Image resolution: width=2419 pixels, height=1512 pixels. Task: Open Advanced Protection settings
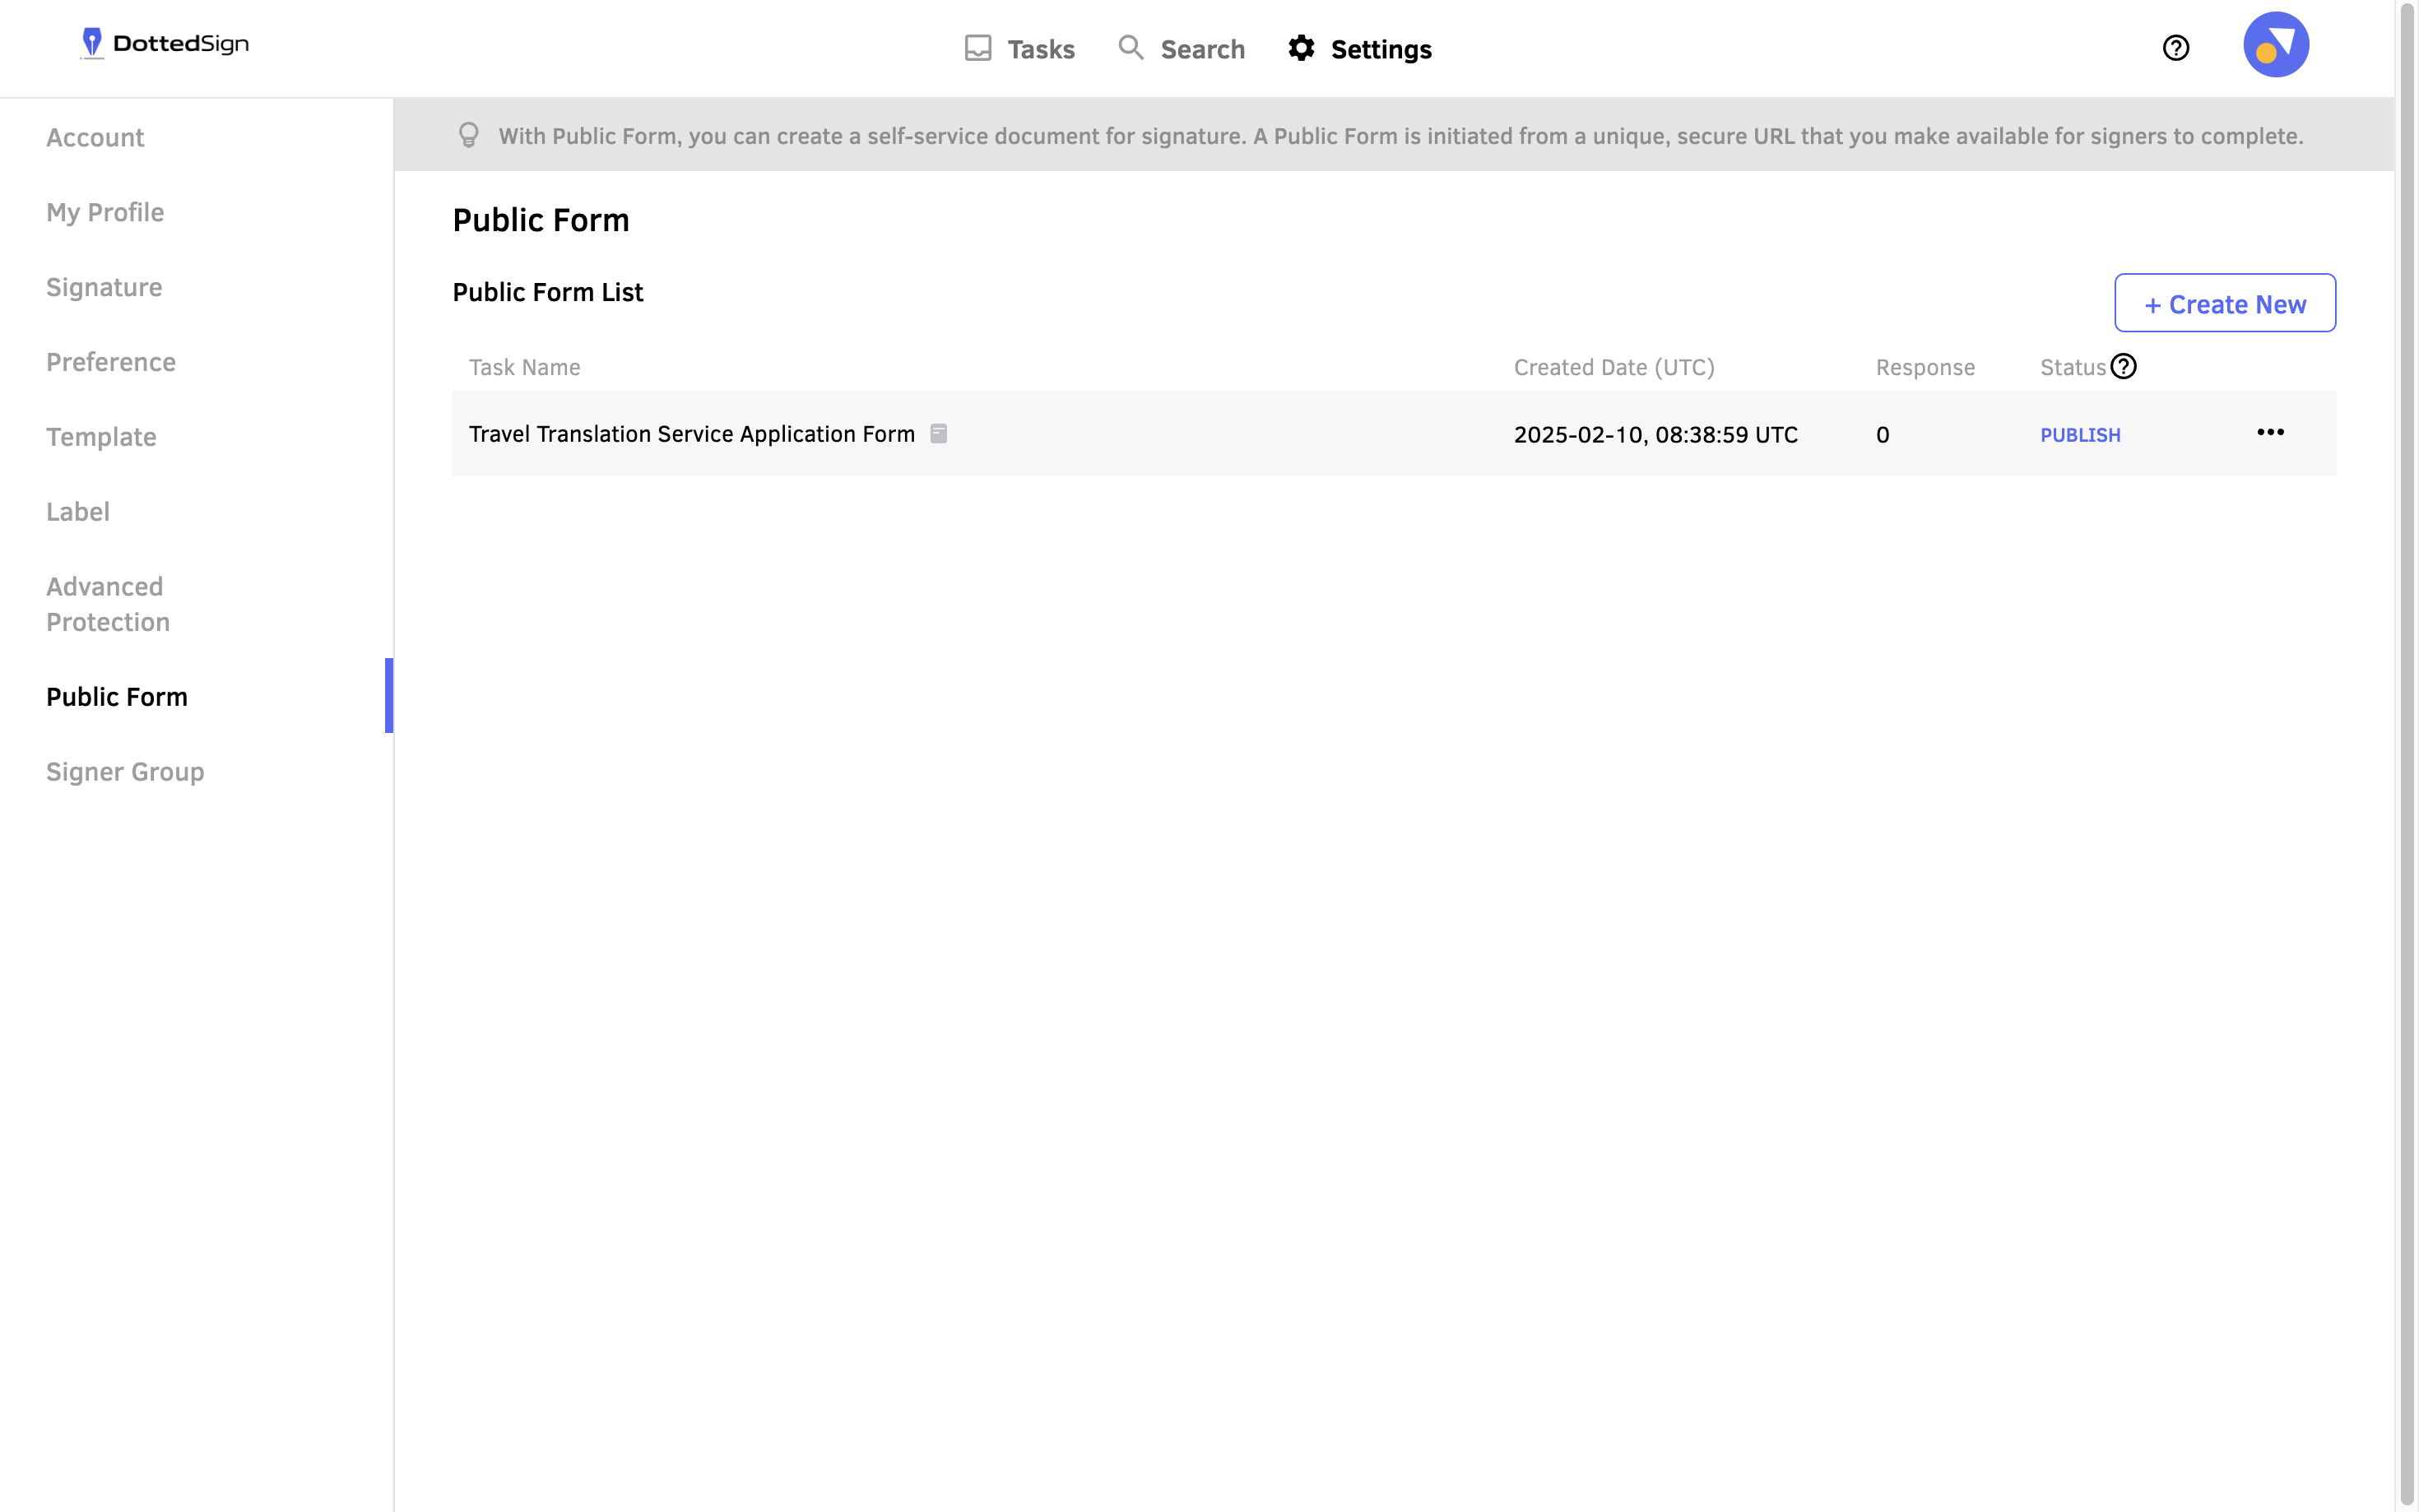pos(107,604)
